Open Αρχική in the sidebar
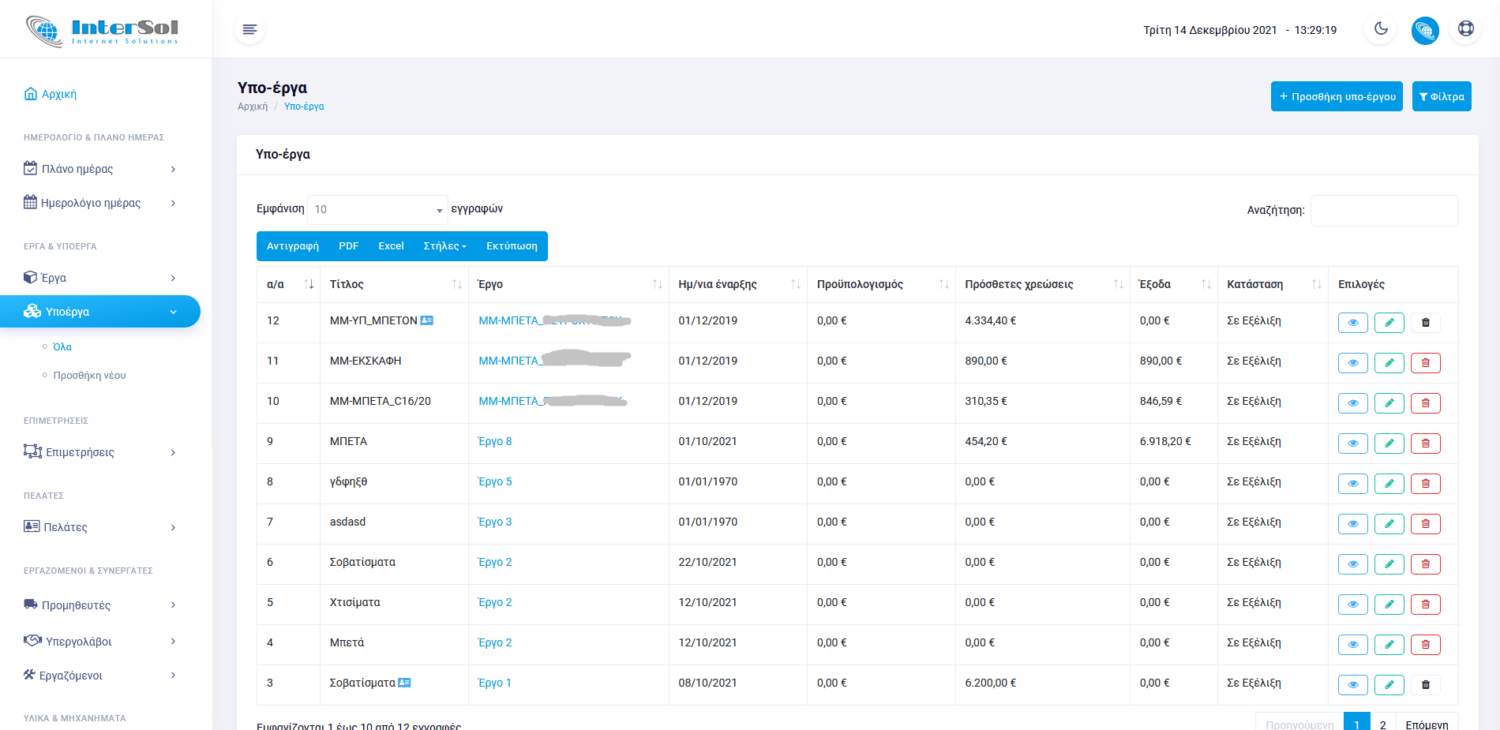This screenshot has height=730, width=1500. [x=59, y=94]
